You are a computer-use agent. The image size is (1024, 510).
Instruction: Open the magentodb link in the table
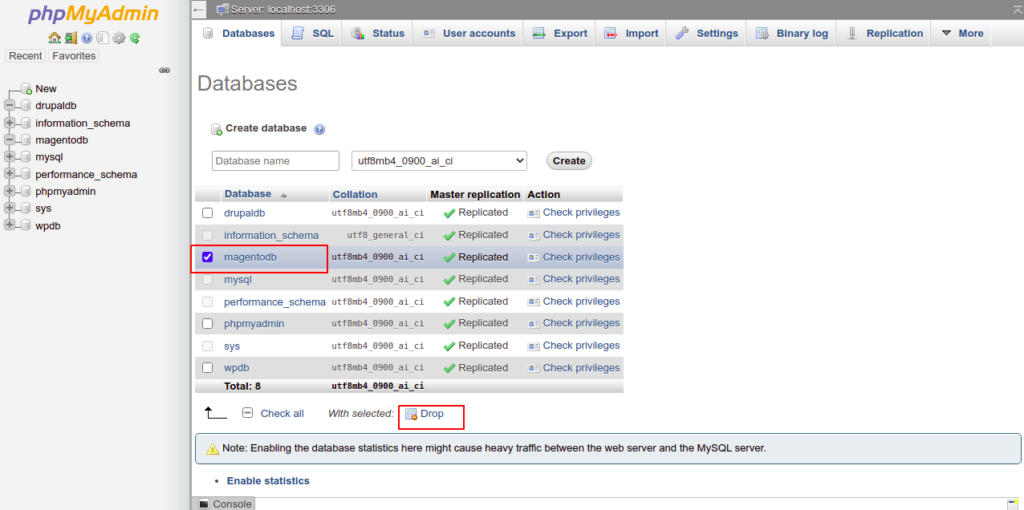[250, 257]
